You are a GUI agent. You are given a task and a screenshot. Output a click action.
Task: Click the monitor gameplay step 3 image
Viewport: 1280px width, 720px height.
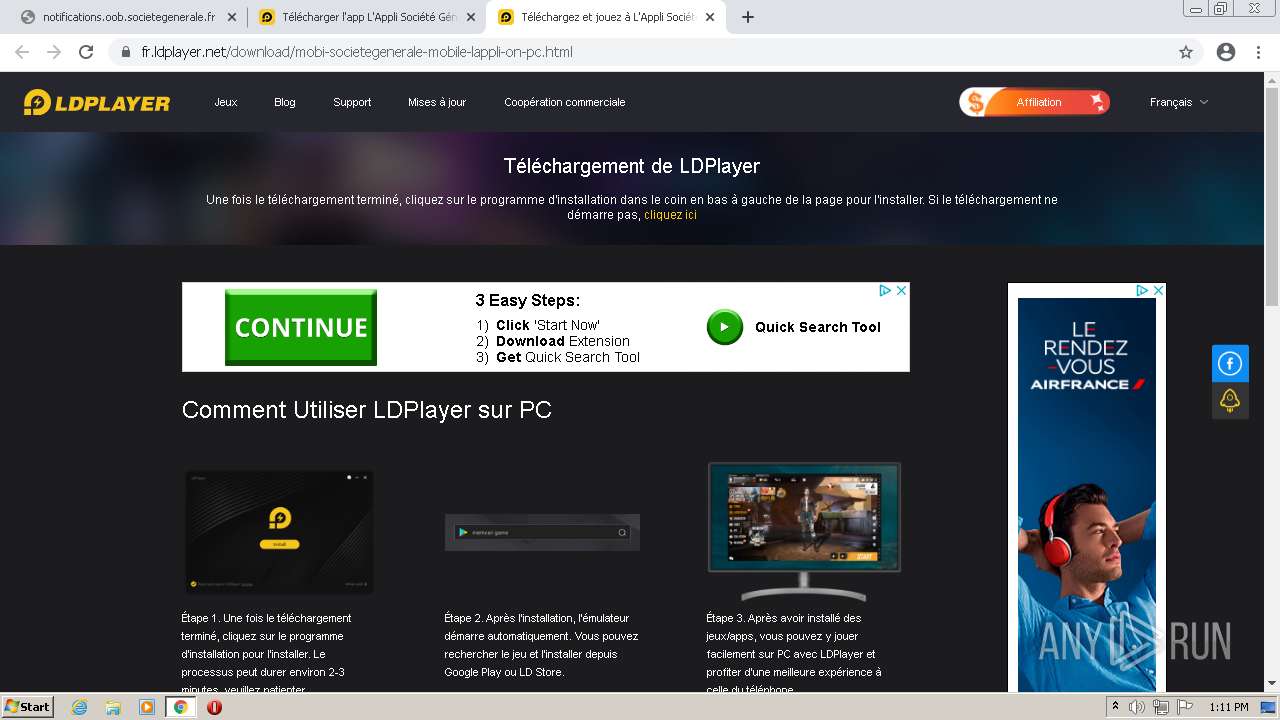pos(804,530)
